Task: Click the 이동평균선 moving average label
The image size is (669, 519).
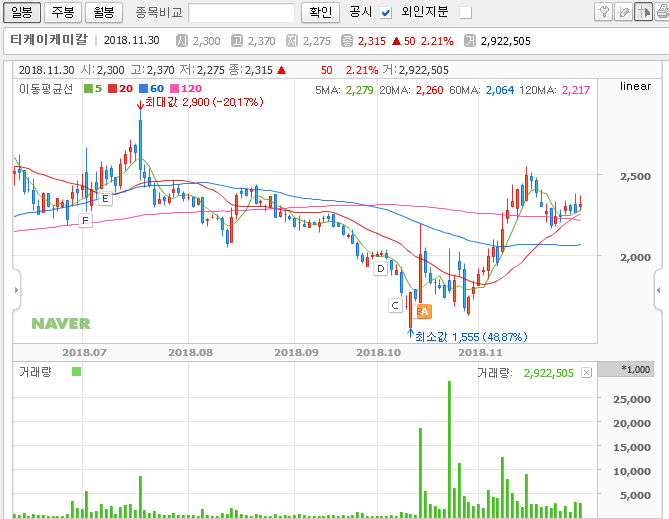Action: coord(46,88)
